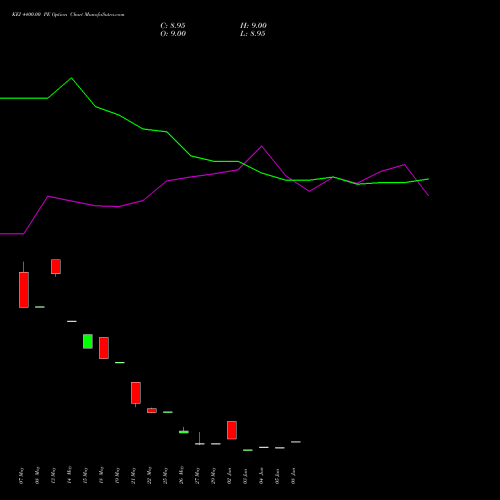Click the green line peak near 14 May

coord(71,78)
